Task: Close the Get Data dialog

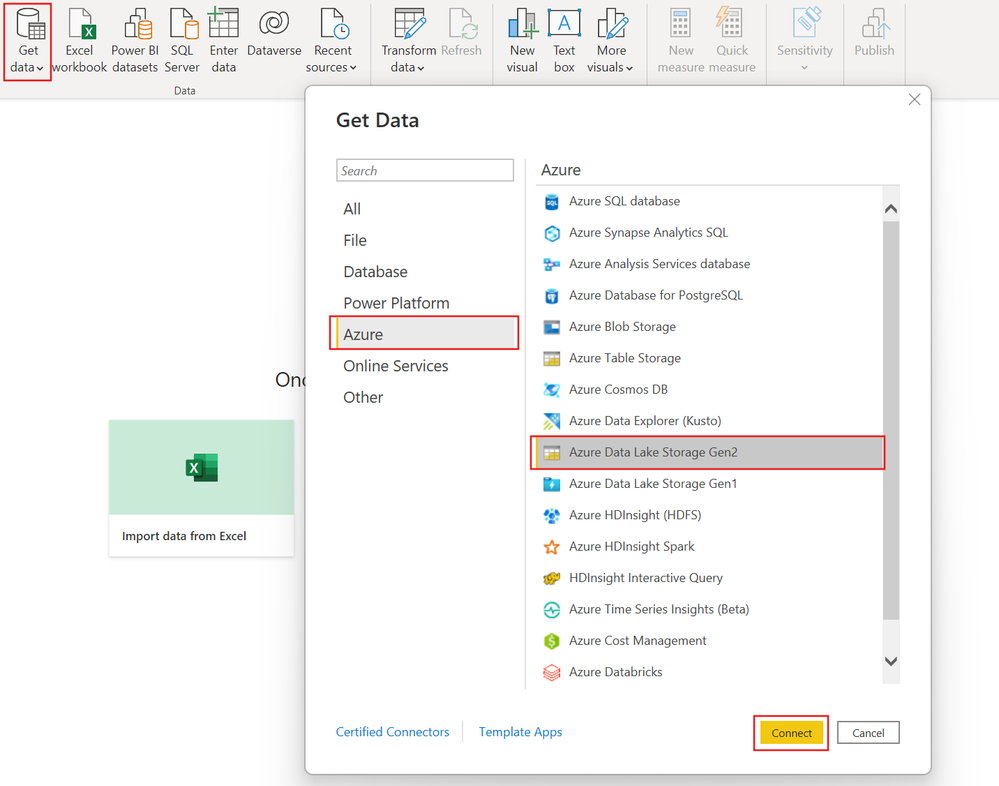Action: coord(914,99)
